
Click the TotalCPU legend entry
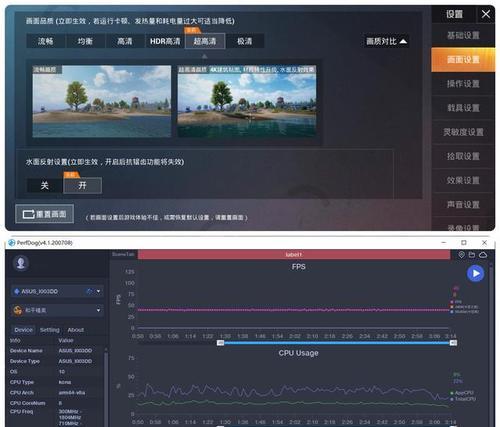click(x=463, y=399)
